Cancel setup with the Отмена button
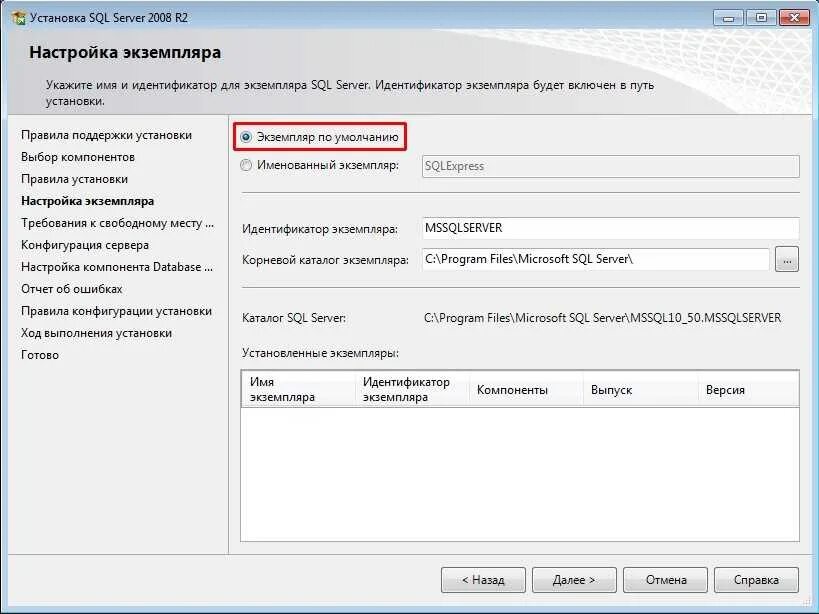The width and height of the screenshot is (819, 614). (665, 580)
